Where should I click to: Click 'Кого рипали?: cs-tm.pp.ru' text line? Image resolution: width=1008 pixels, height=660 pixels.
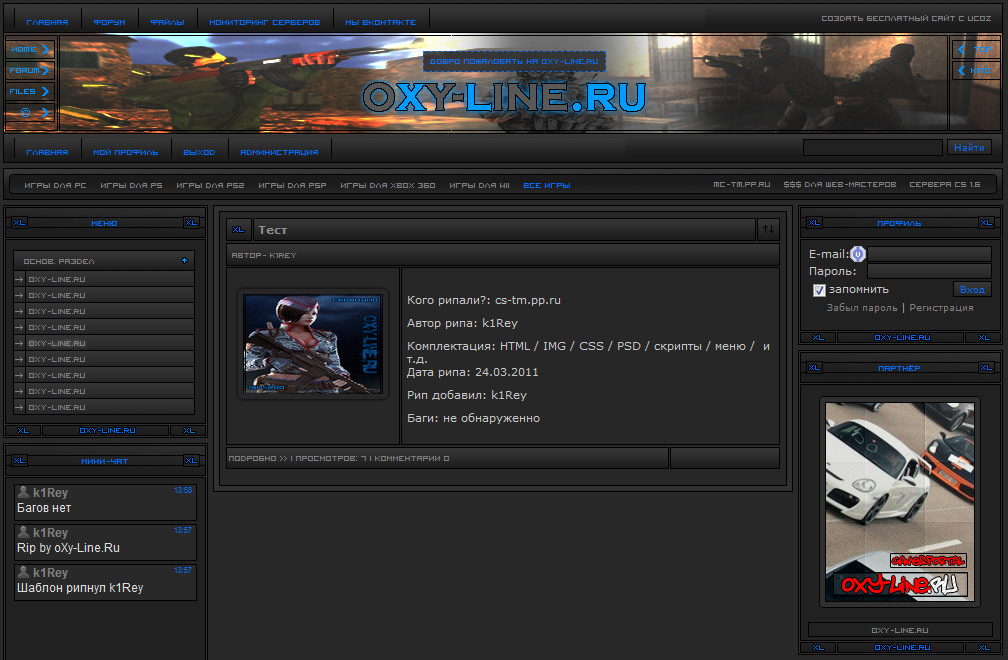point(483,300)
